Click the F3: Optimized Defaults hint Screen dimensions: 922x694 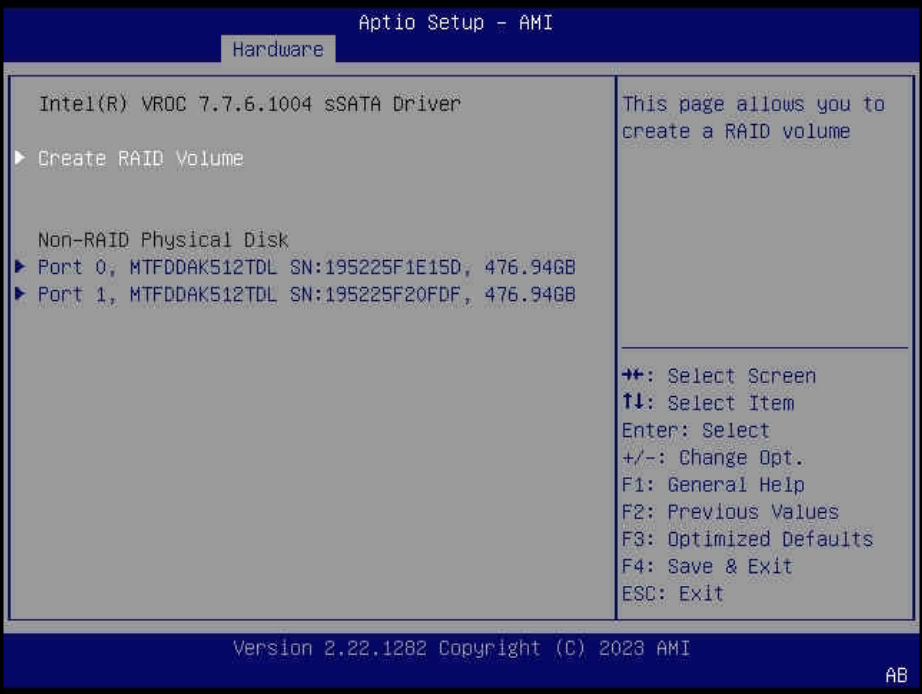pyautogui.click(x=747, y=539)
